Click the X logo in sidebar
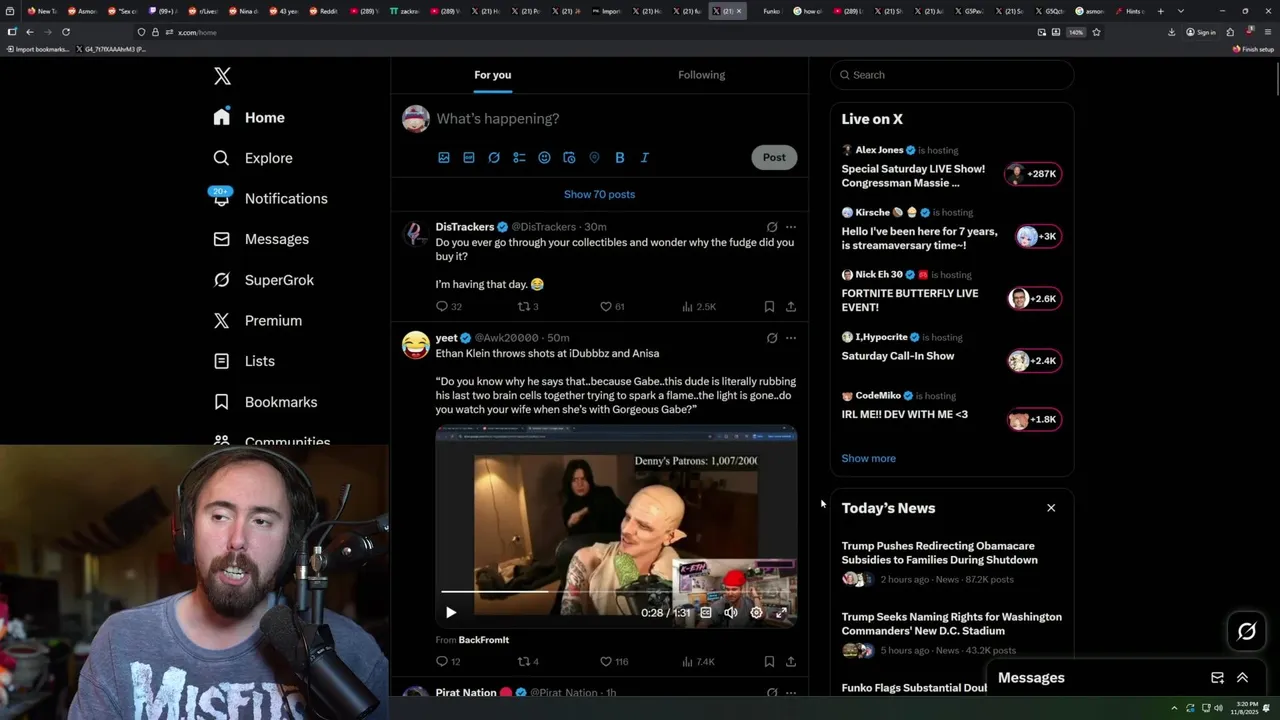The image size is (1280, 720). click(x=222, y=76)
